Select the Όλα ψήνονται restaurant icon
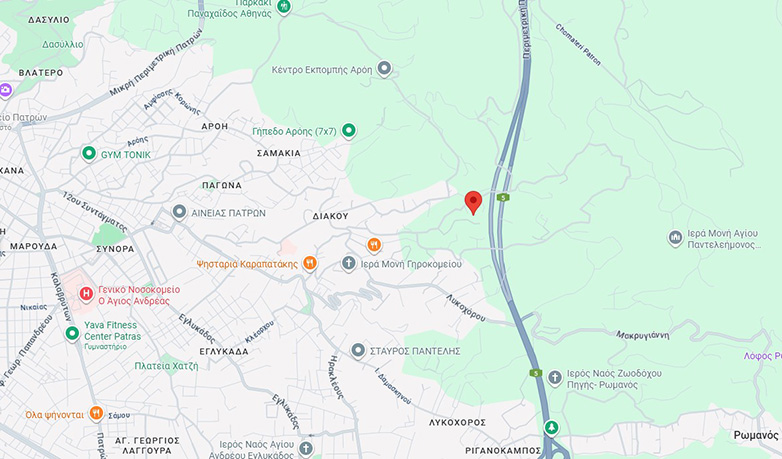Viewport: 782px width, 459px height. 96,413
